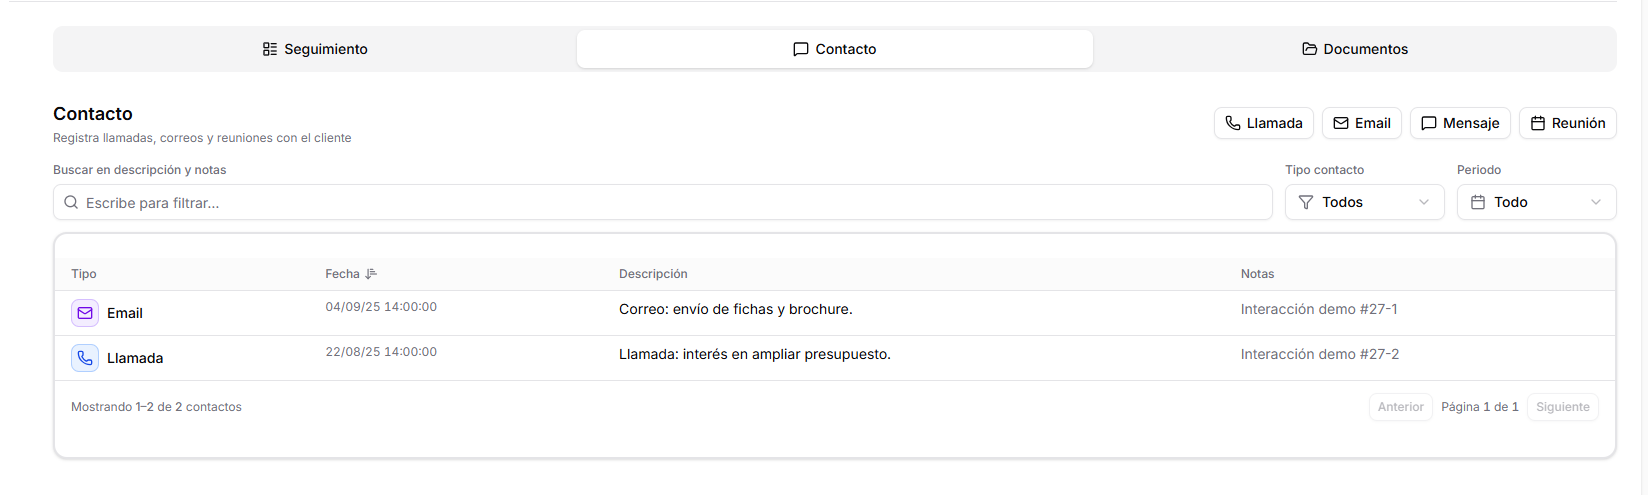Register a new Mensaje

[x=1460, y=123]
